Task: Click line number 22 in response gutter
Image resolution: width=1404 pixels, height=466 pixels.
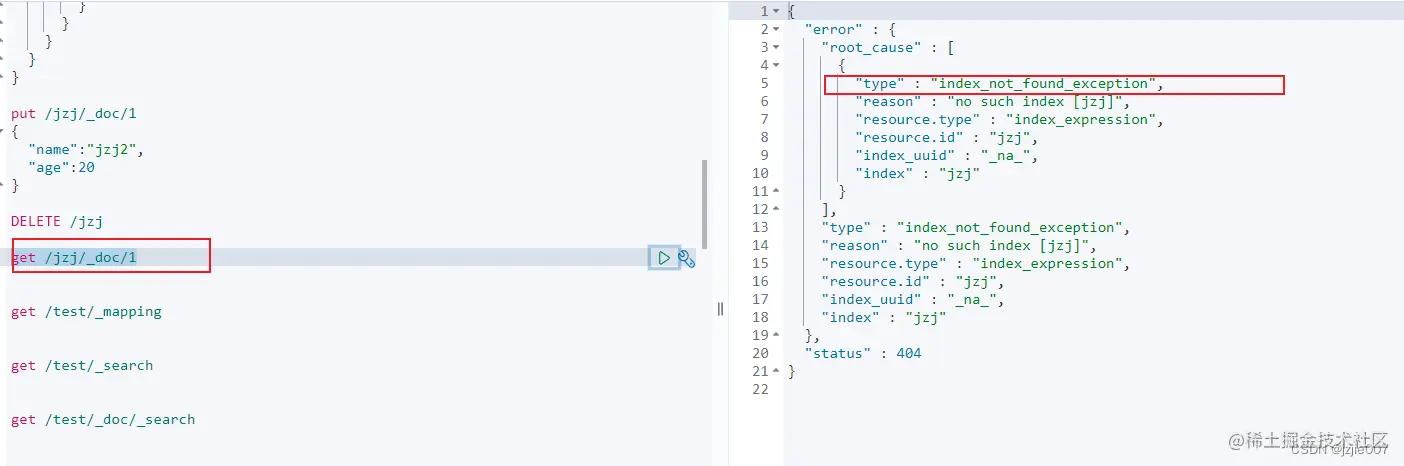Action: point(761,390)
